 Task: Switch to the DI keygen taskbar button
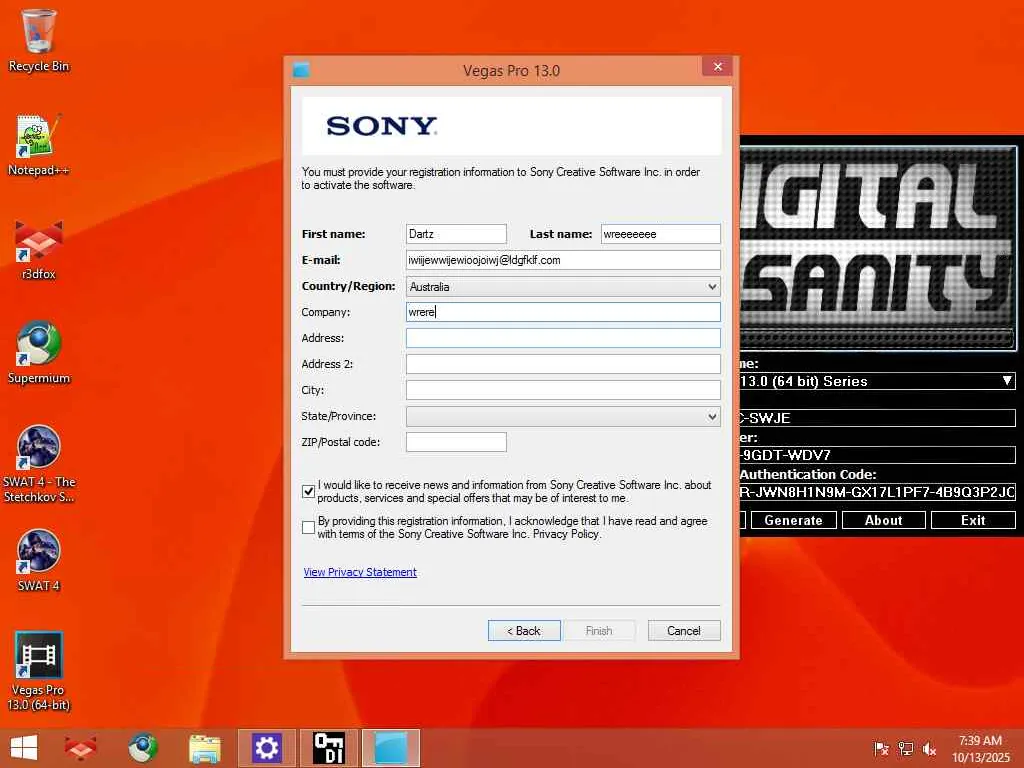(x=328, y=748)
